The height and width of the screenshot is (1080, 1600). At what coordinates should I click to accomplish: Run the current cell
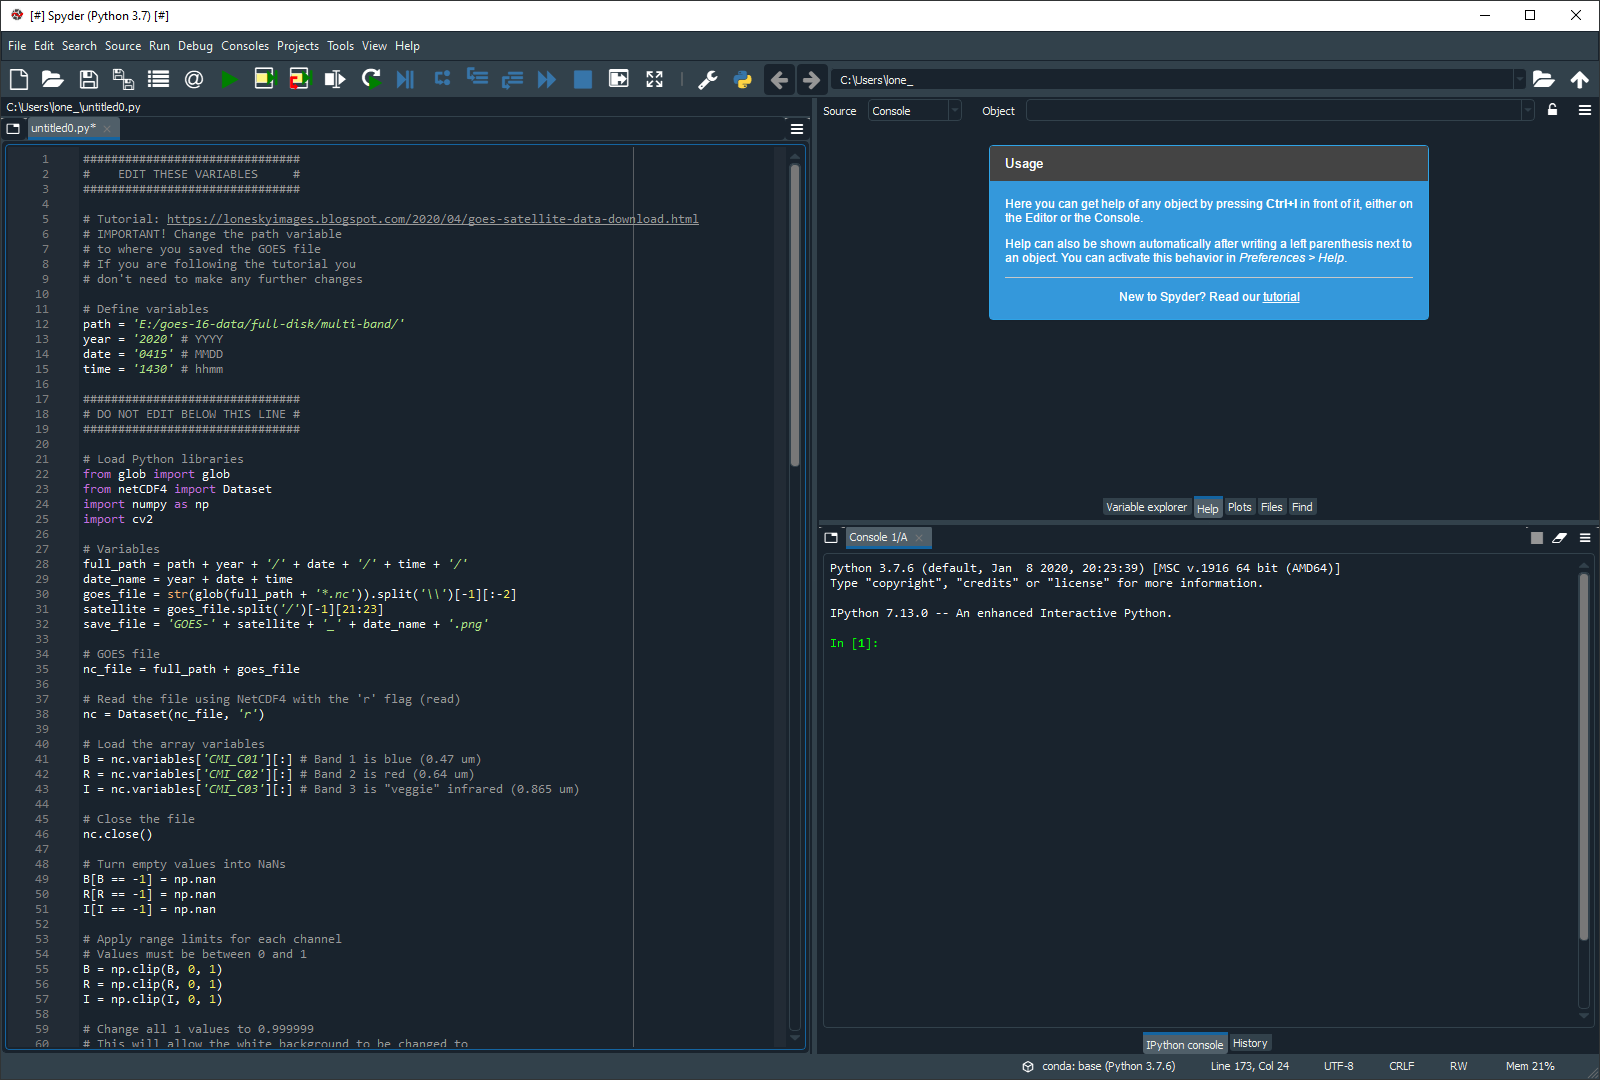coord(264,79)
